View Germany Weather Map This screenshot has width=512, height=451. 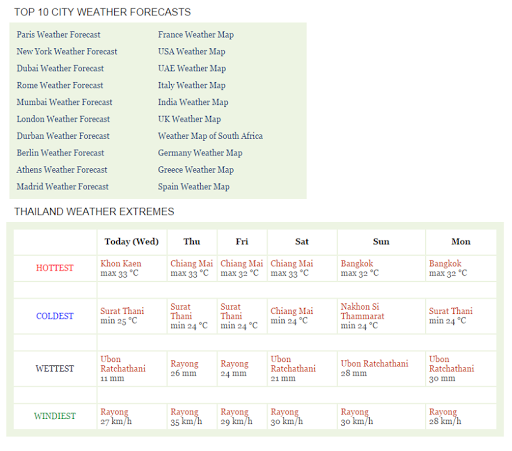[x=200, y=153]
